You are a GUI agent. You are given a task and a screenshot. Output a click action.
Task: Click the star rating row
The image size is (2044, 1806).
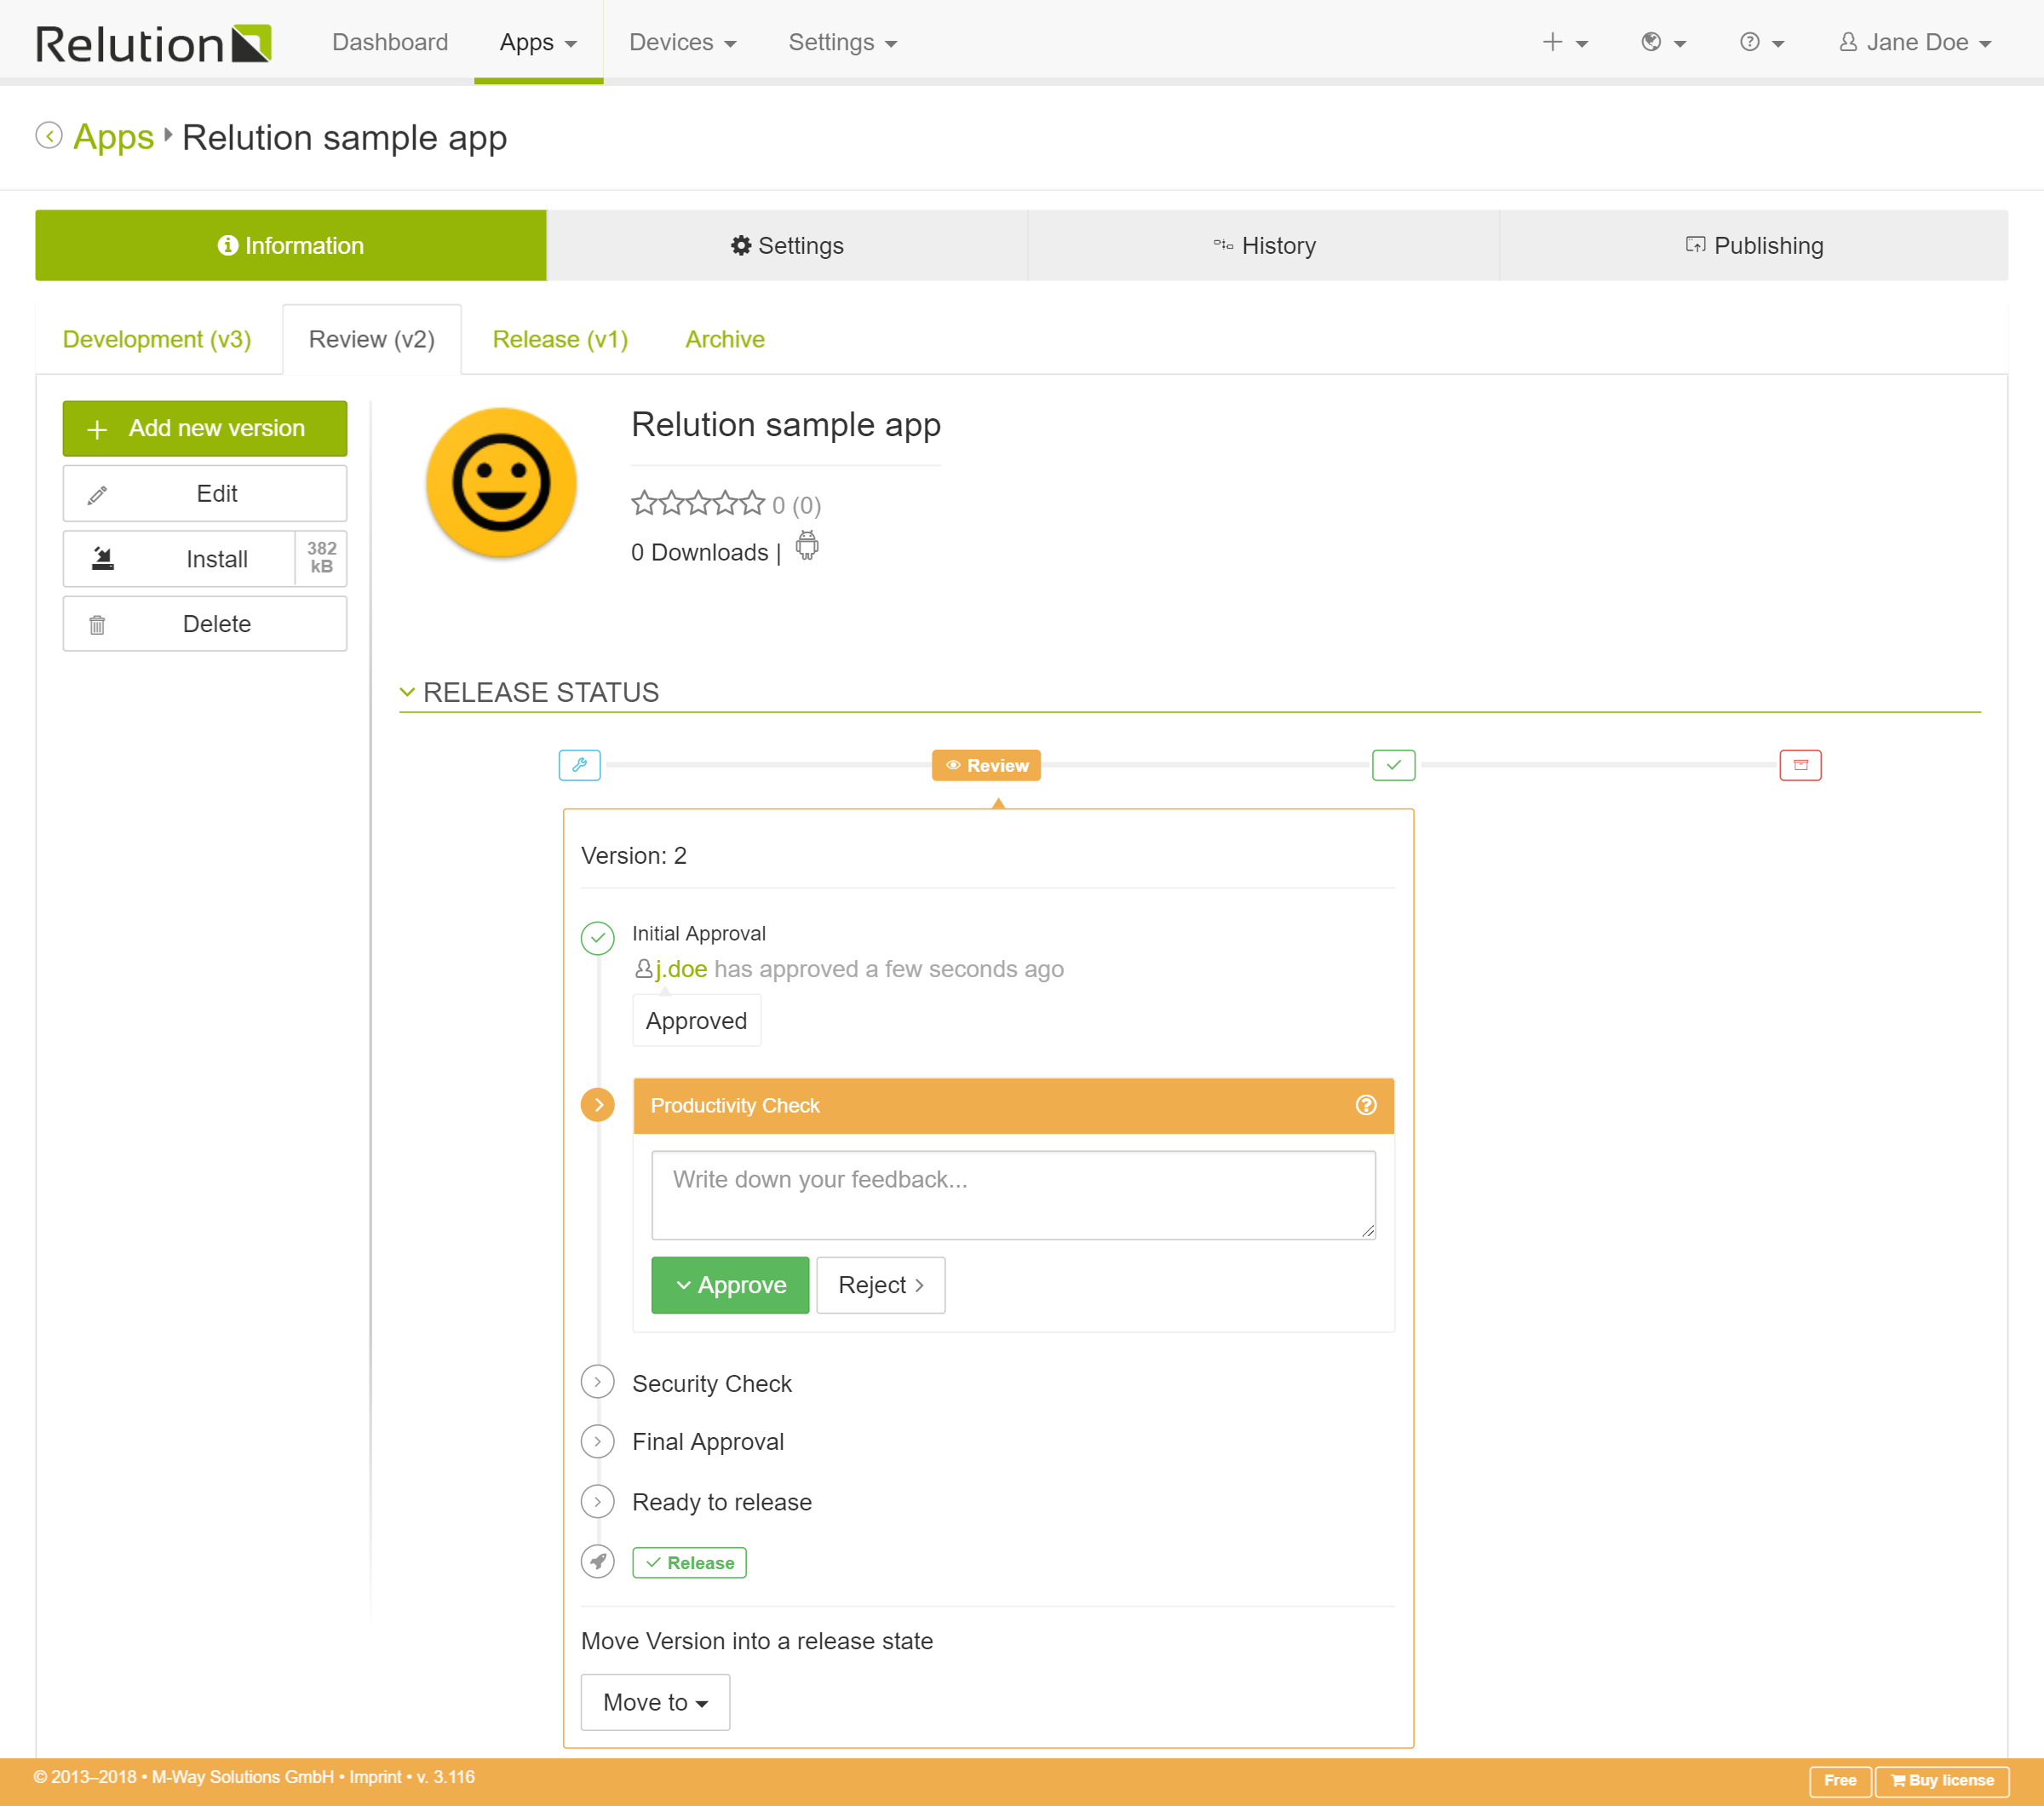698,503
